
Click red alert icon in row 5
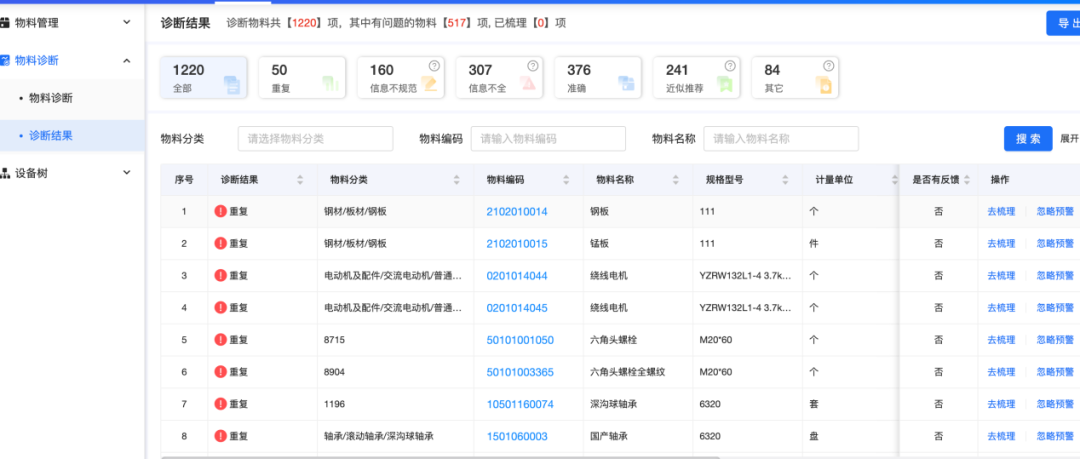tap(220, 340)
